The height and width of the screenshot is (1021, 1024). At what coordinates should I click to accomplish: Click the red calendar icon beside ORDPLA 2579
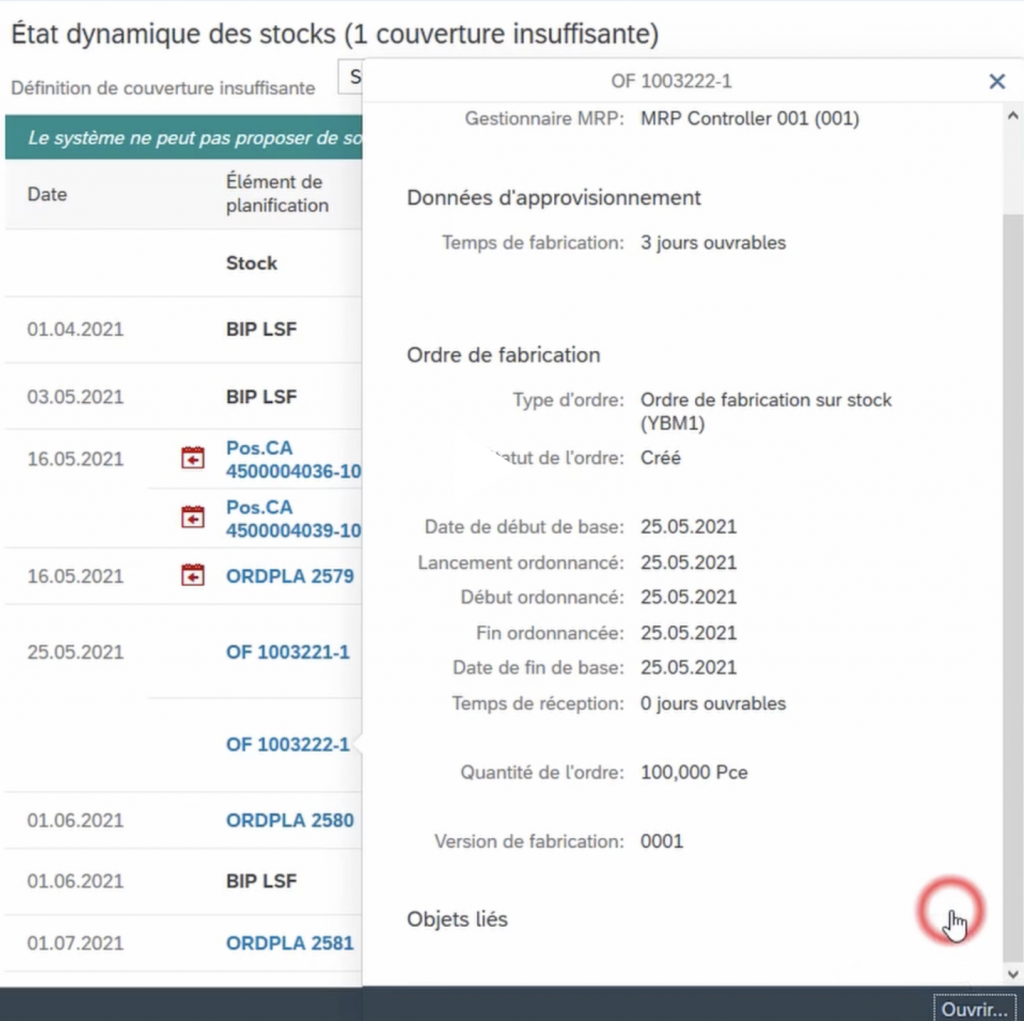coord(192,576)
